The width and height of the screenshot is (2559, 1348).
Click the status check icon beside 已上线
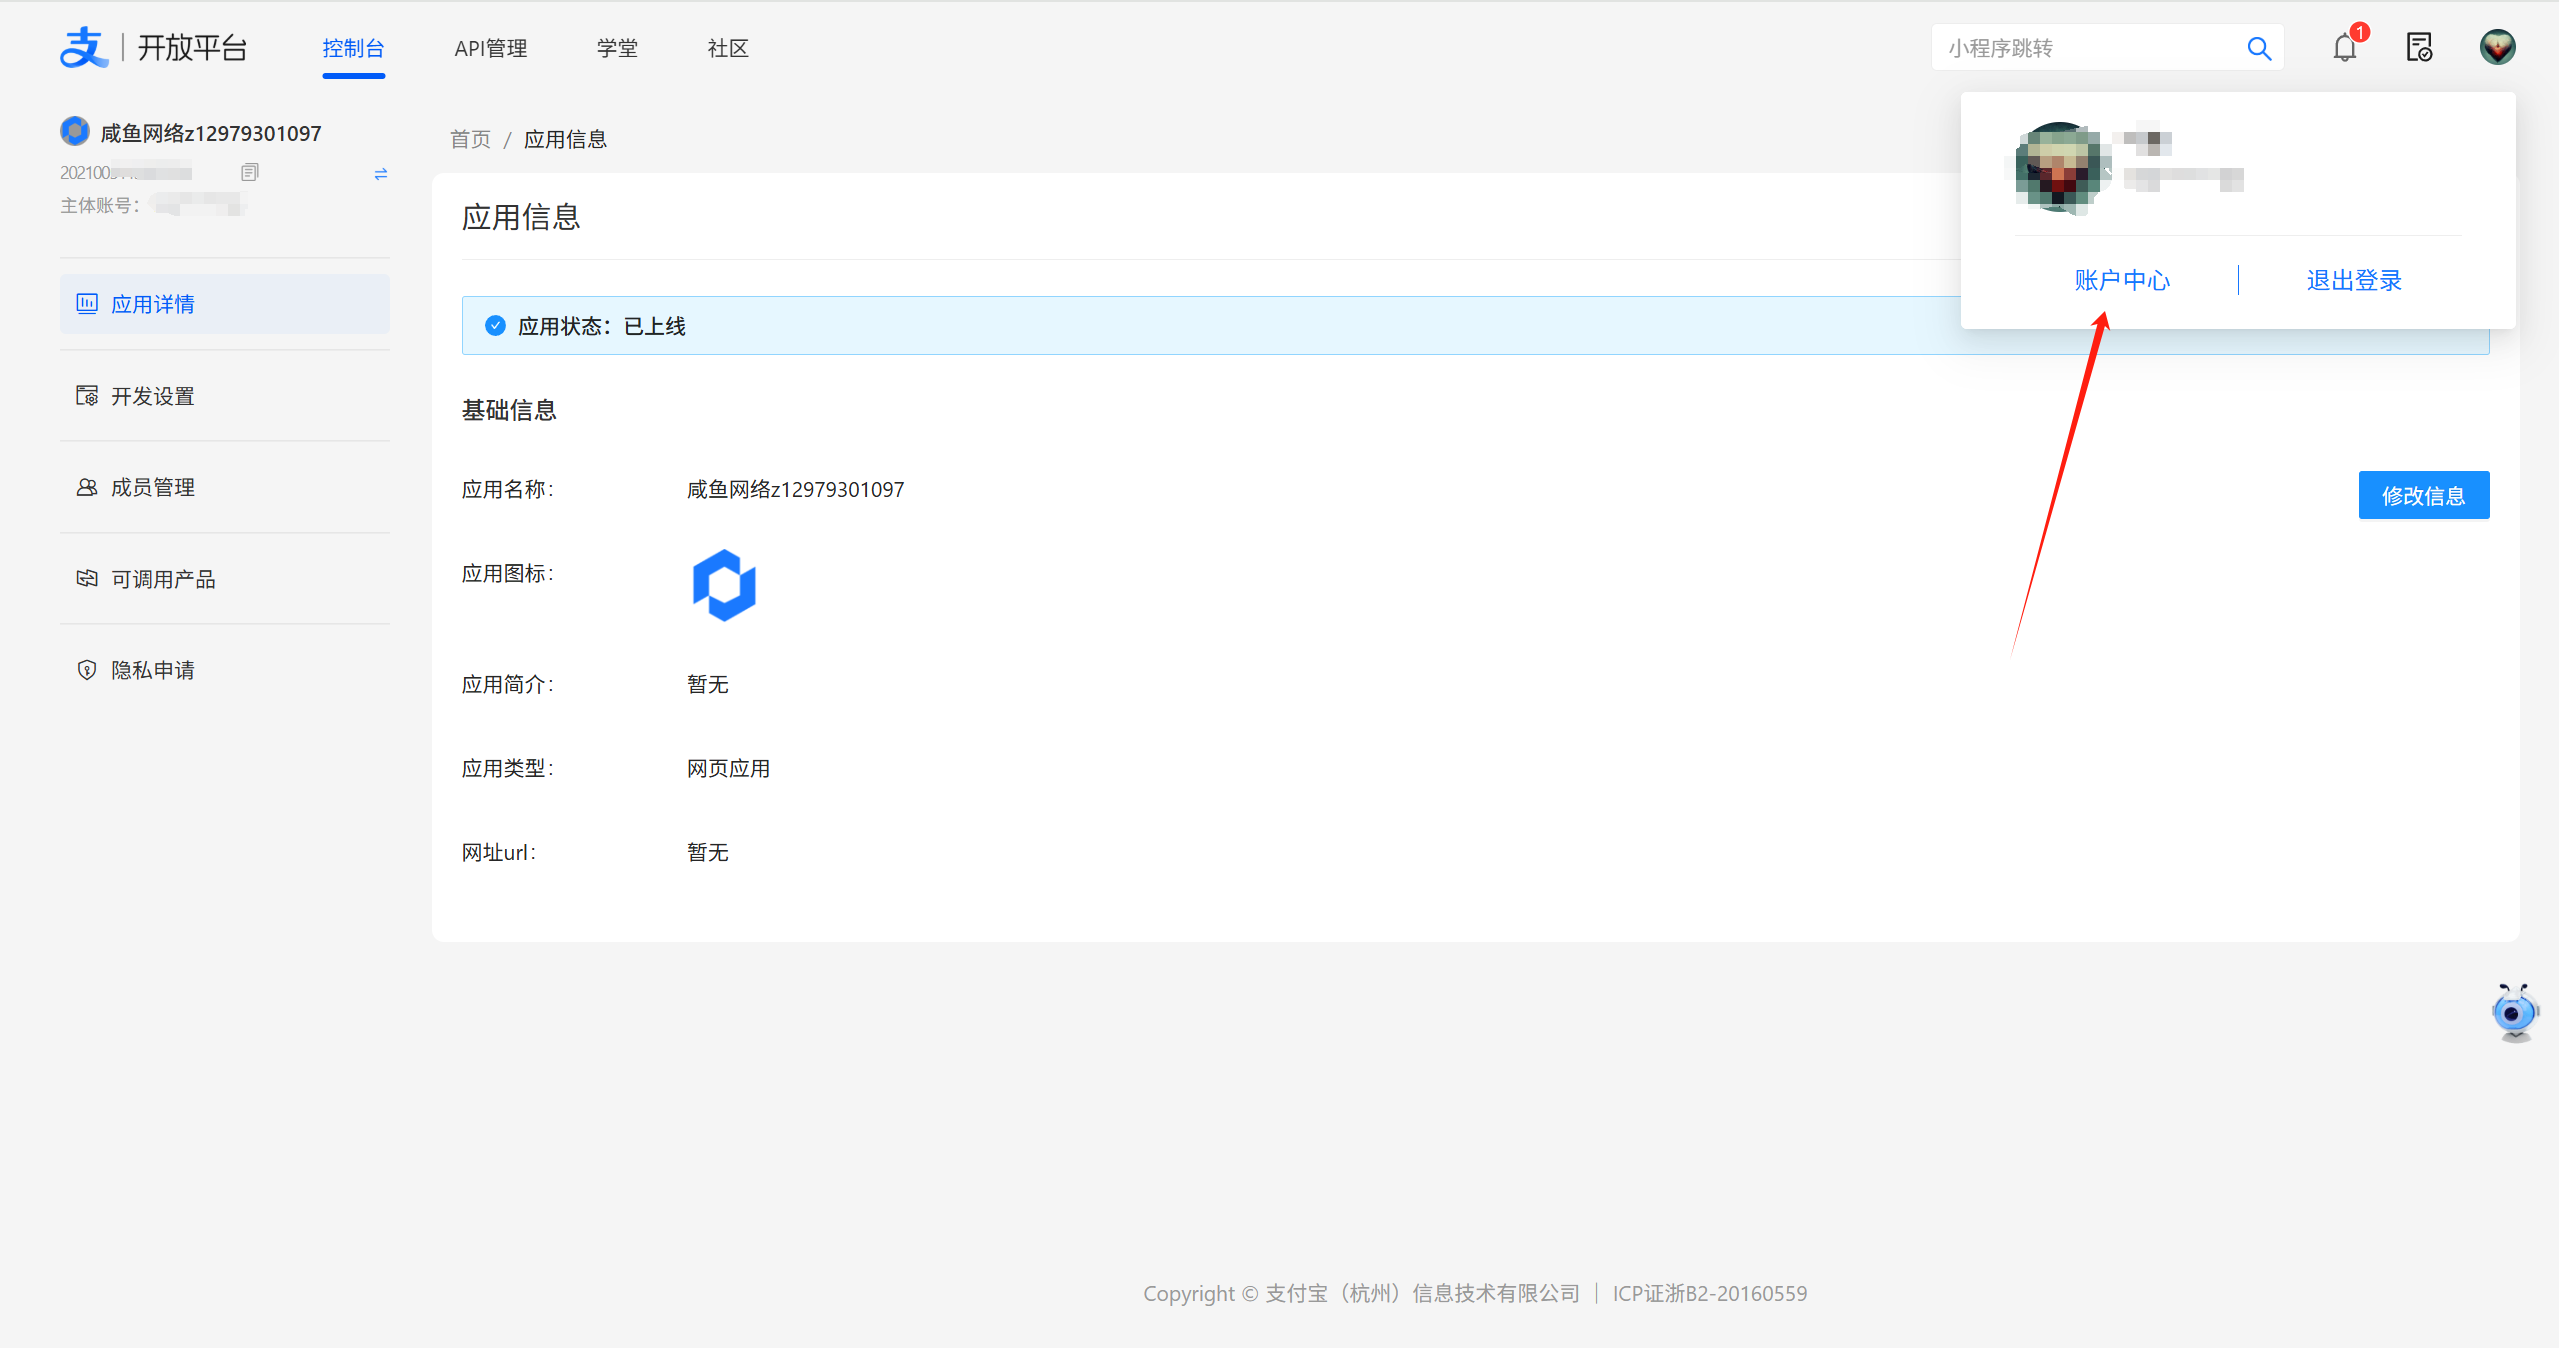(x=495, y=325)
